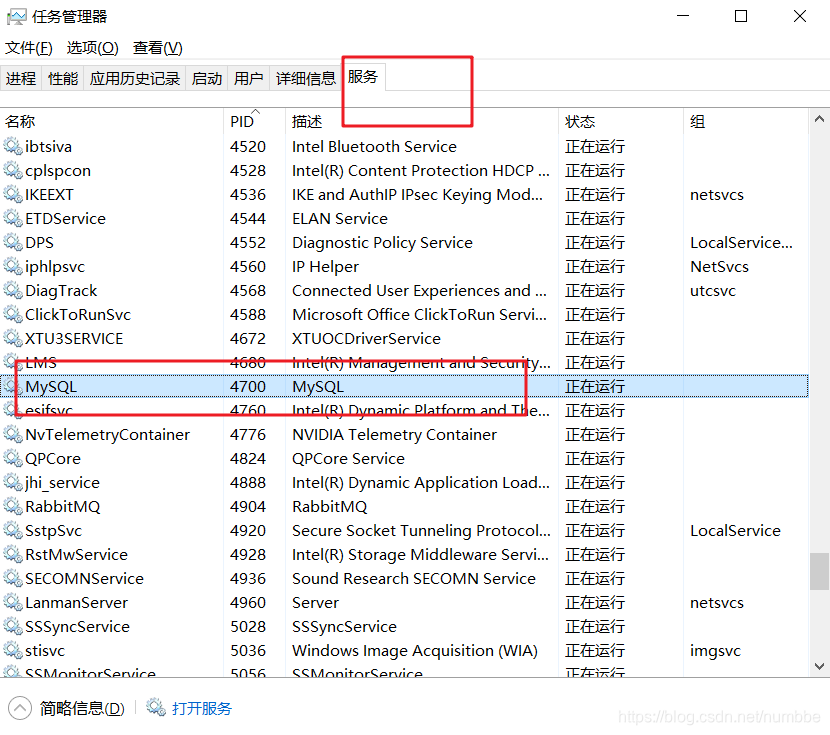Click the NetSvcs group cell for iphlpsvc

pyautogui.click(x=719, y=266)
